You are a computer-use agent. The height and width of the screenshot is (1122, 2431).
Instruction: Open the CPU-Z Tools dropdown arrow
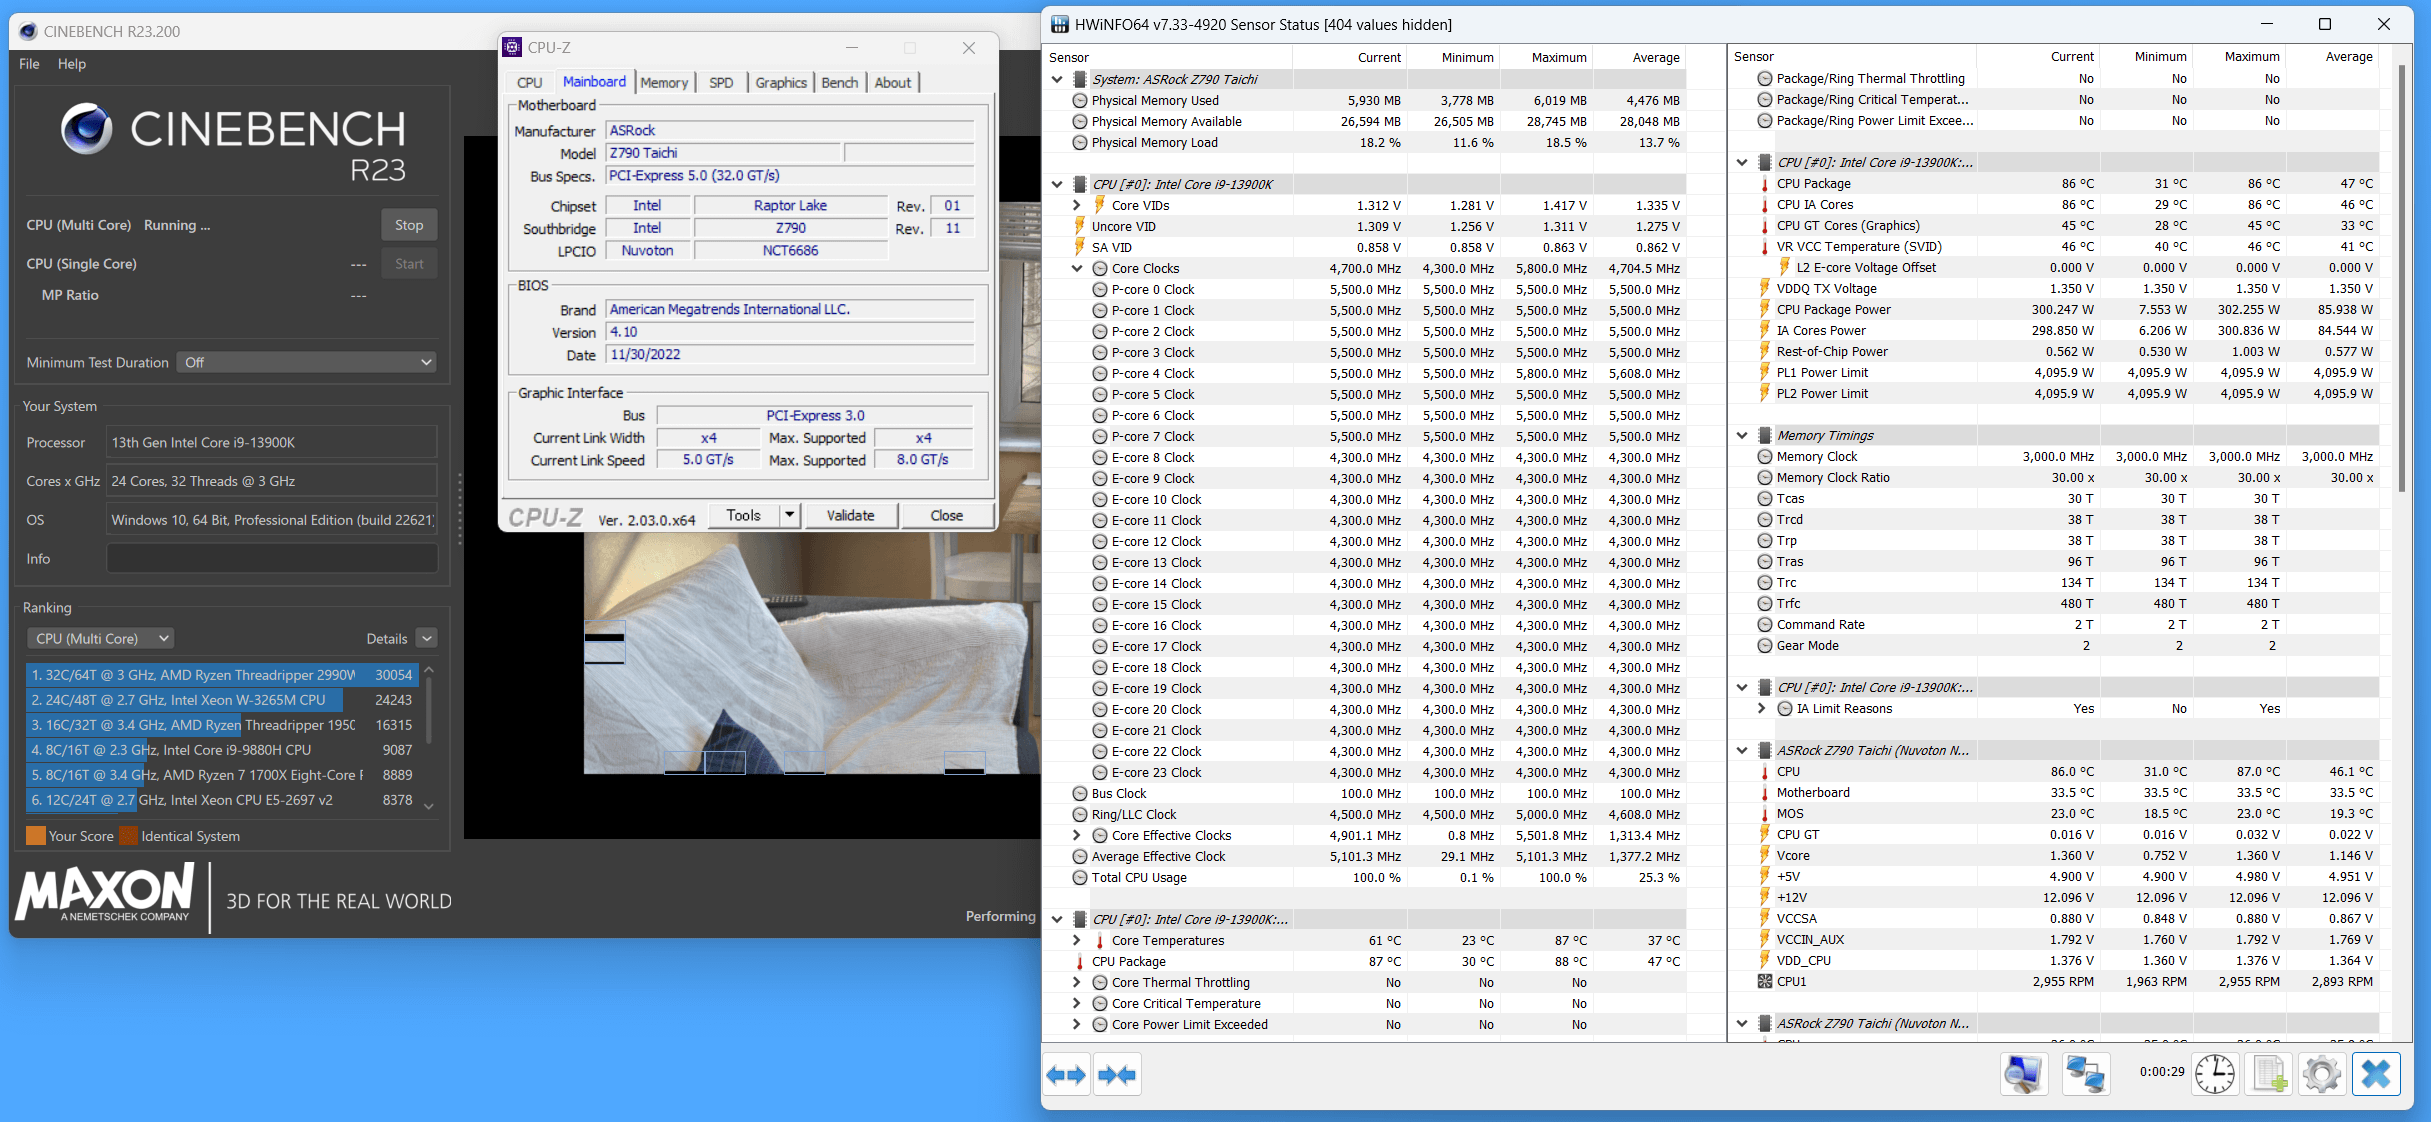(790, 515)
